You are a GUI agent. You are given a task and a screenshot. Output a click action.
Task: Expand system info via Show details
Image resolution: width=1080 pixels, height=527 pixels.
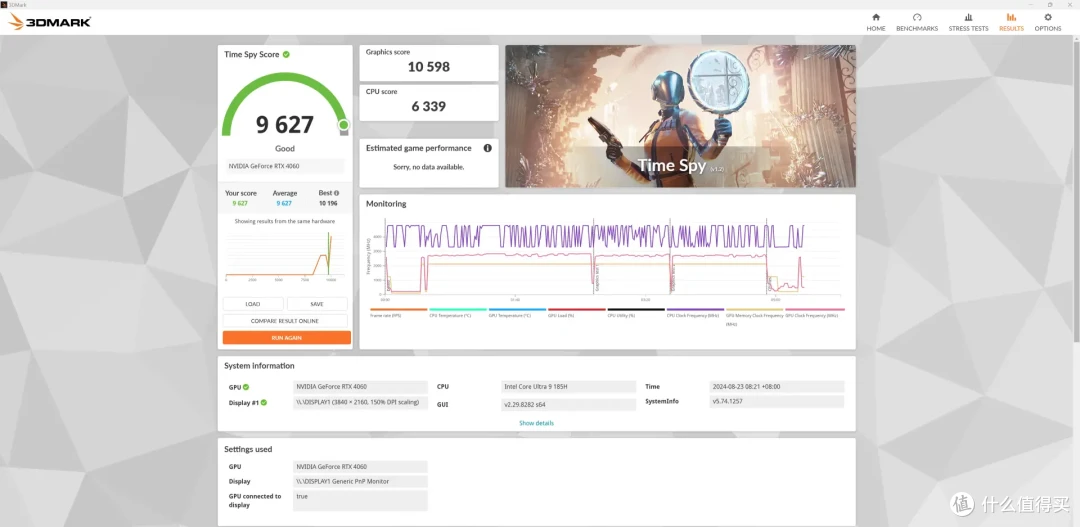[537, 423]
